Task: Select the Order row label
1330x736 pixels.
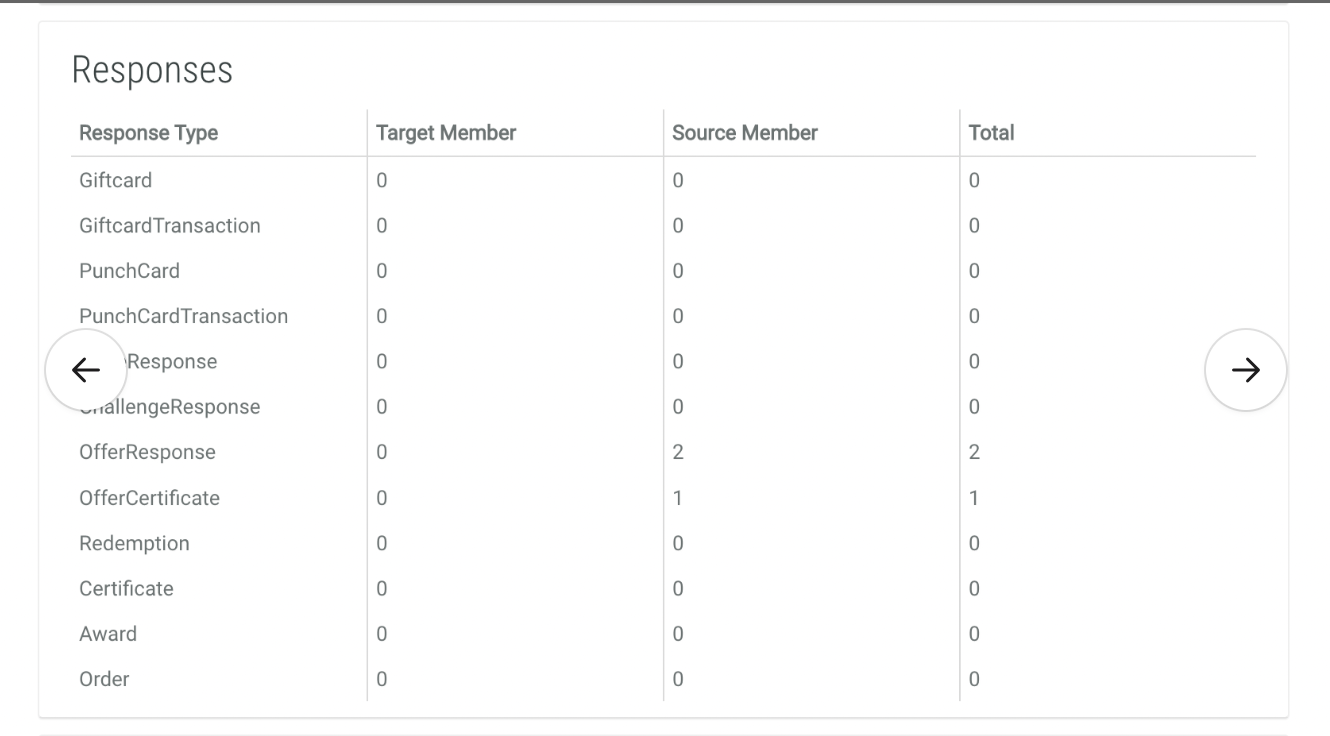Action: [x=104, y=680]
